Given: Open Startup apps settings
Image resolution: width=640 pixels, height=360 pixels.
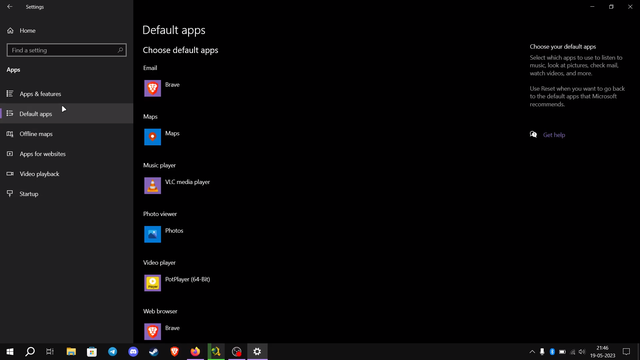Looking at the screenshot, I should click(x=67, y=194).
